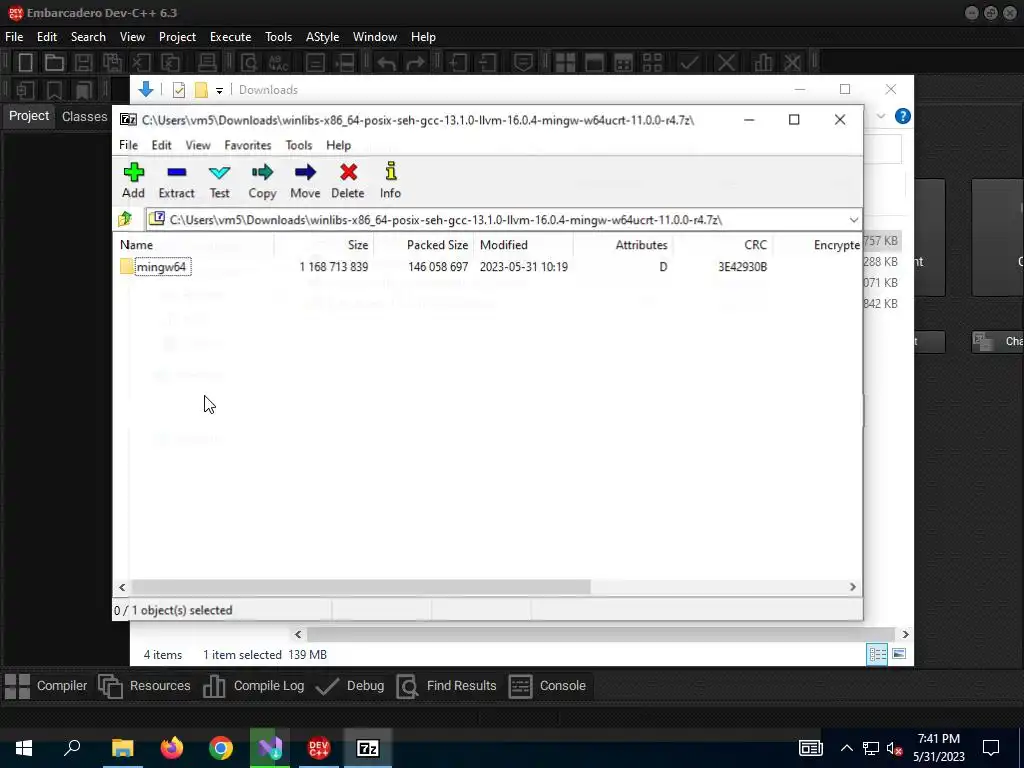Open the Compiler bottom tab
Viewport: 1024px width, 768px height.
click(x=46, y=686)
